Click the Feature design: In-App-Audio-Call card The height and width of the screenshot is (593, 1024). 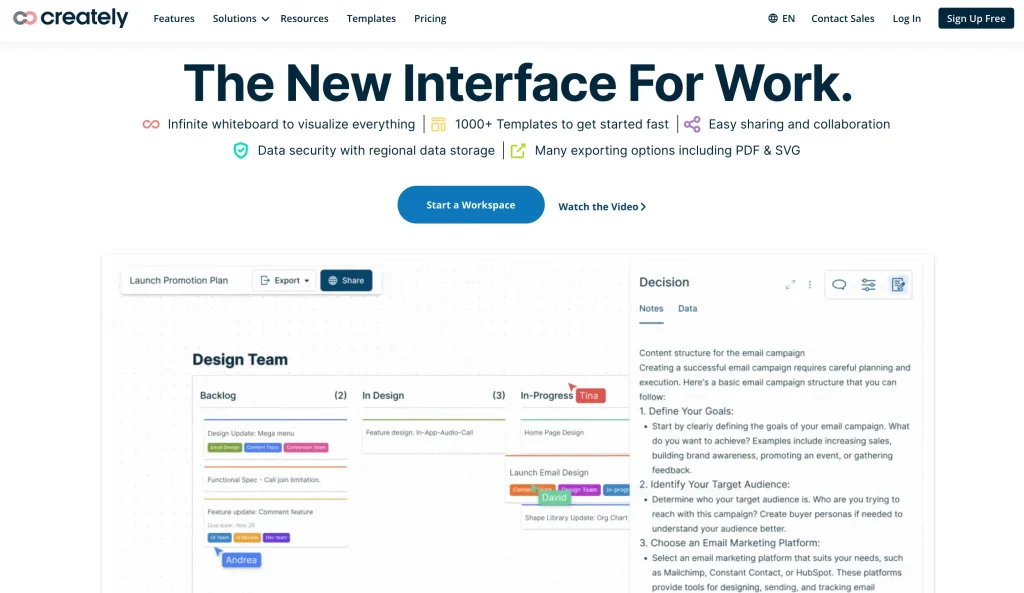coord(434,436)
